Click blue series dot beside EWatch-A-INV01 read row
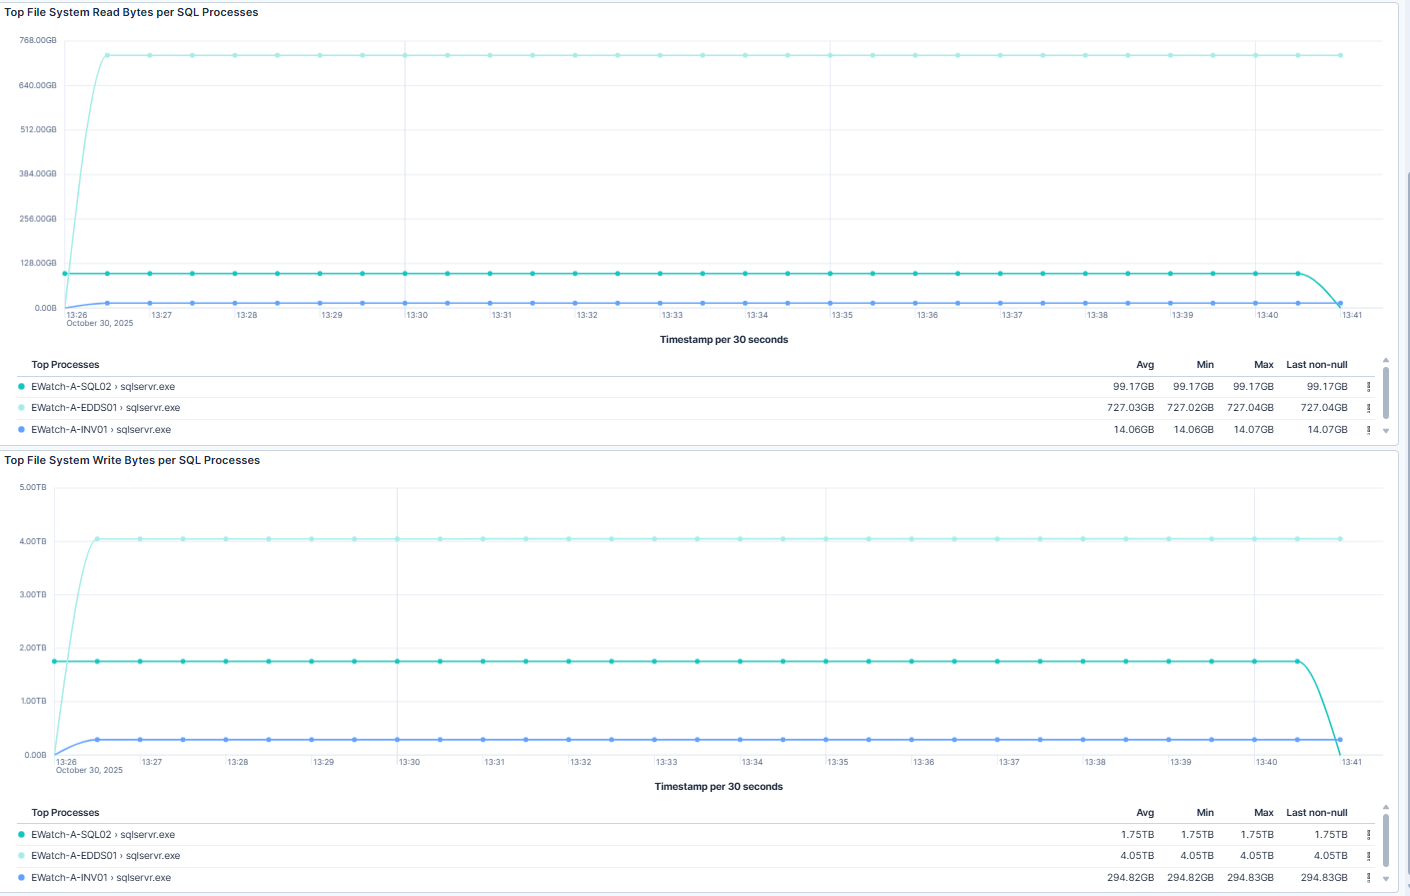This screenshot has height=896, width=1410. (x=19, y=429)
